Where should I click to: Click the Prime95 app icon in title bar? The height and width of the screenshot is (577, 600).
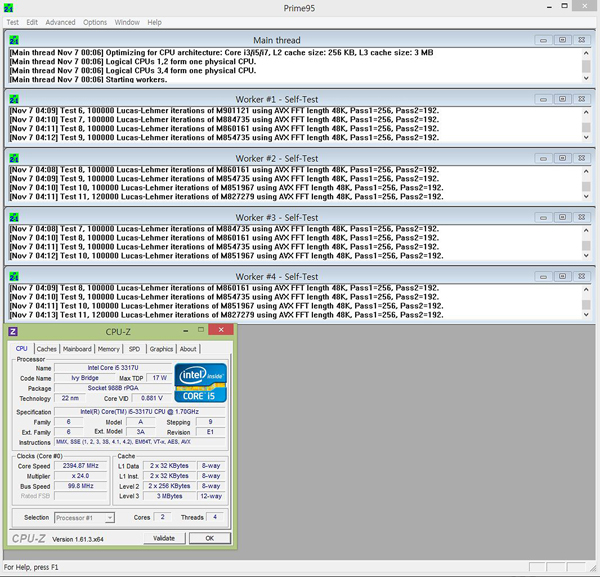point(8,7)
